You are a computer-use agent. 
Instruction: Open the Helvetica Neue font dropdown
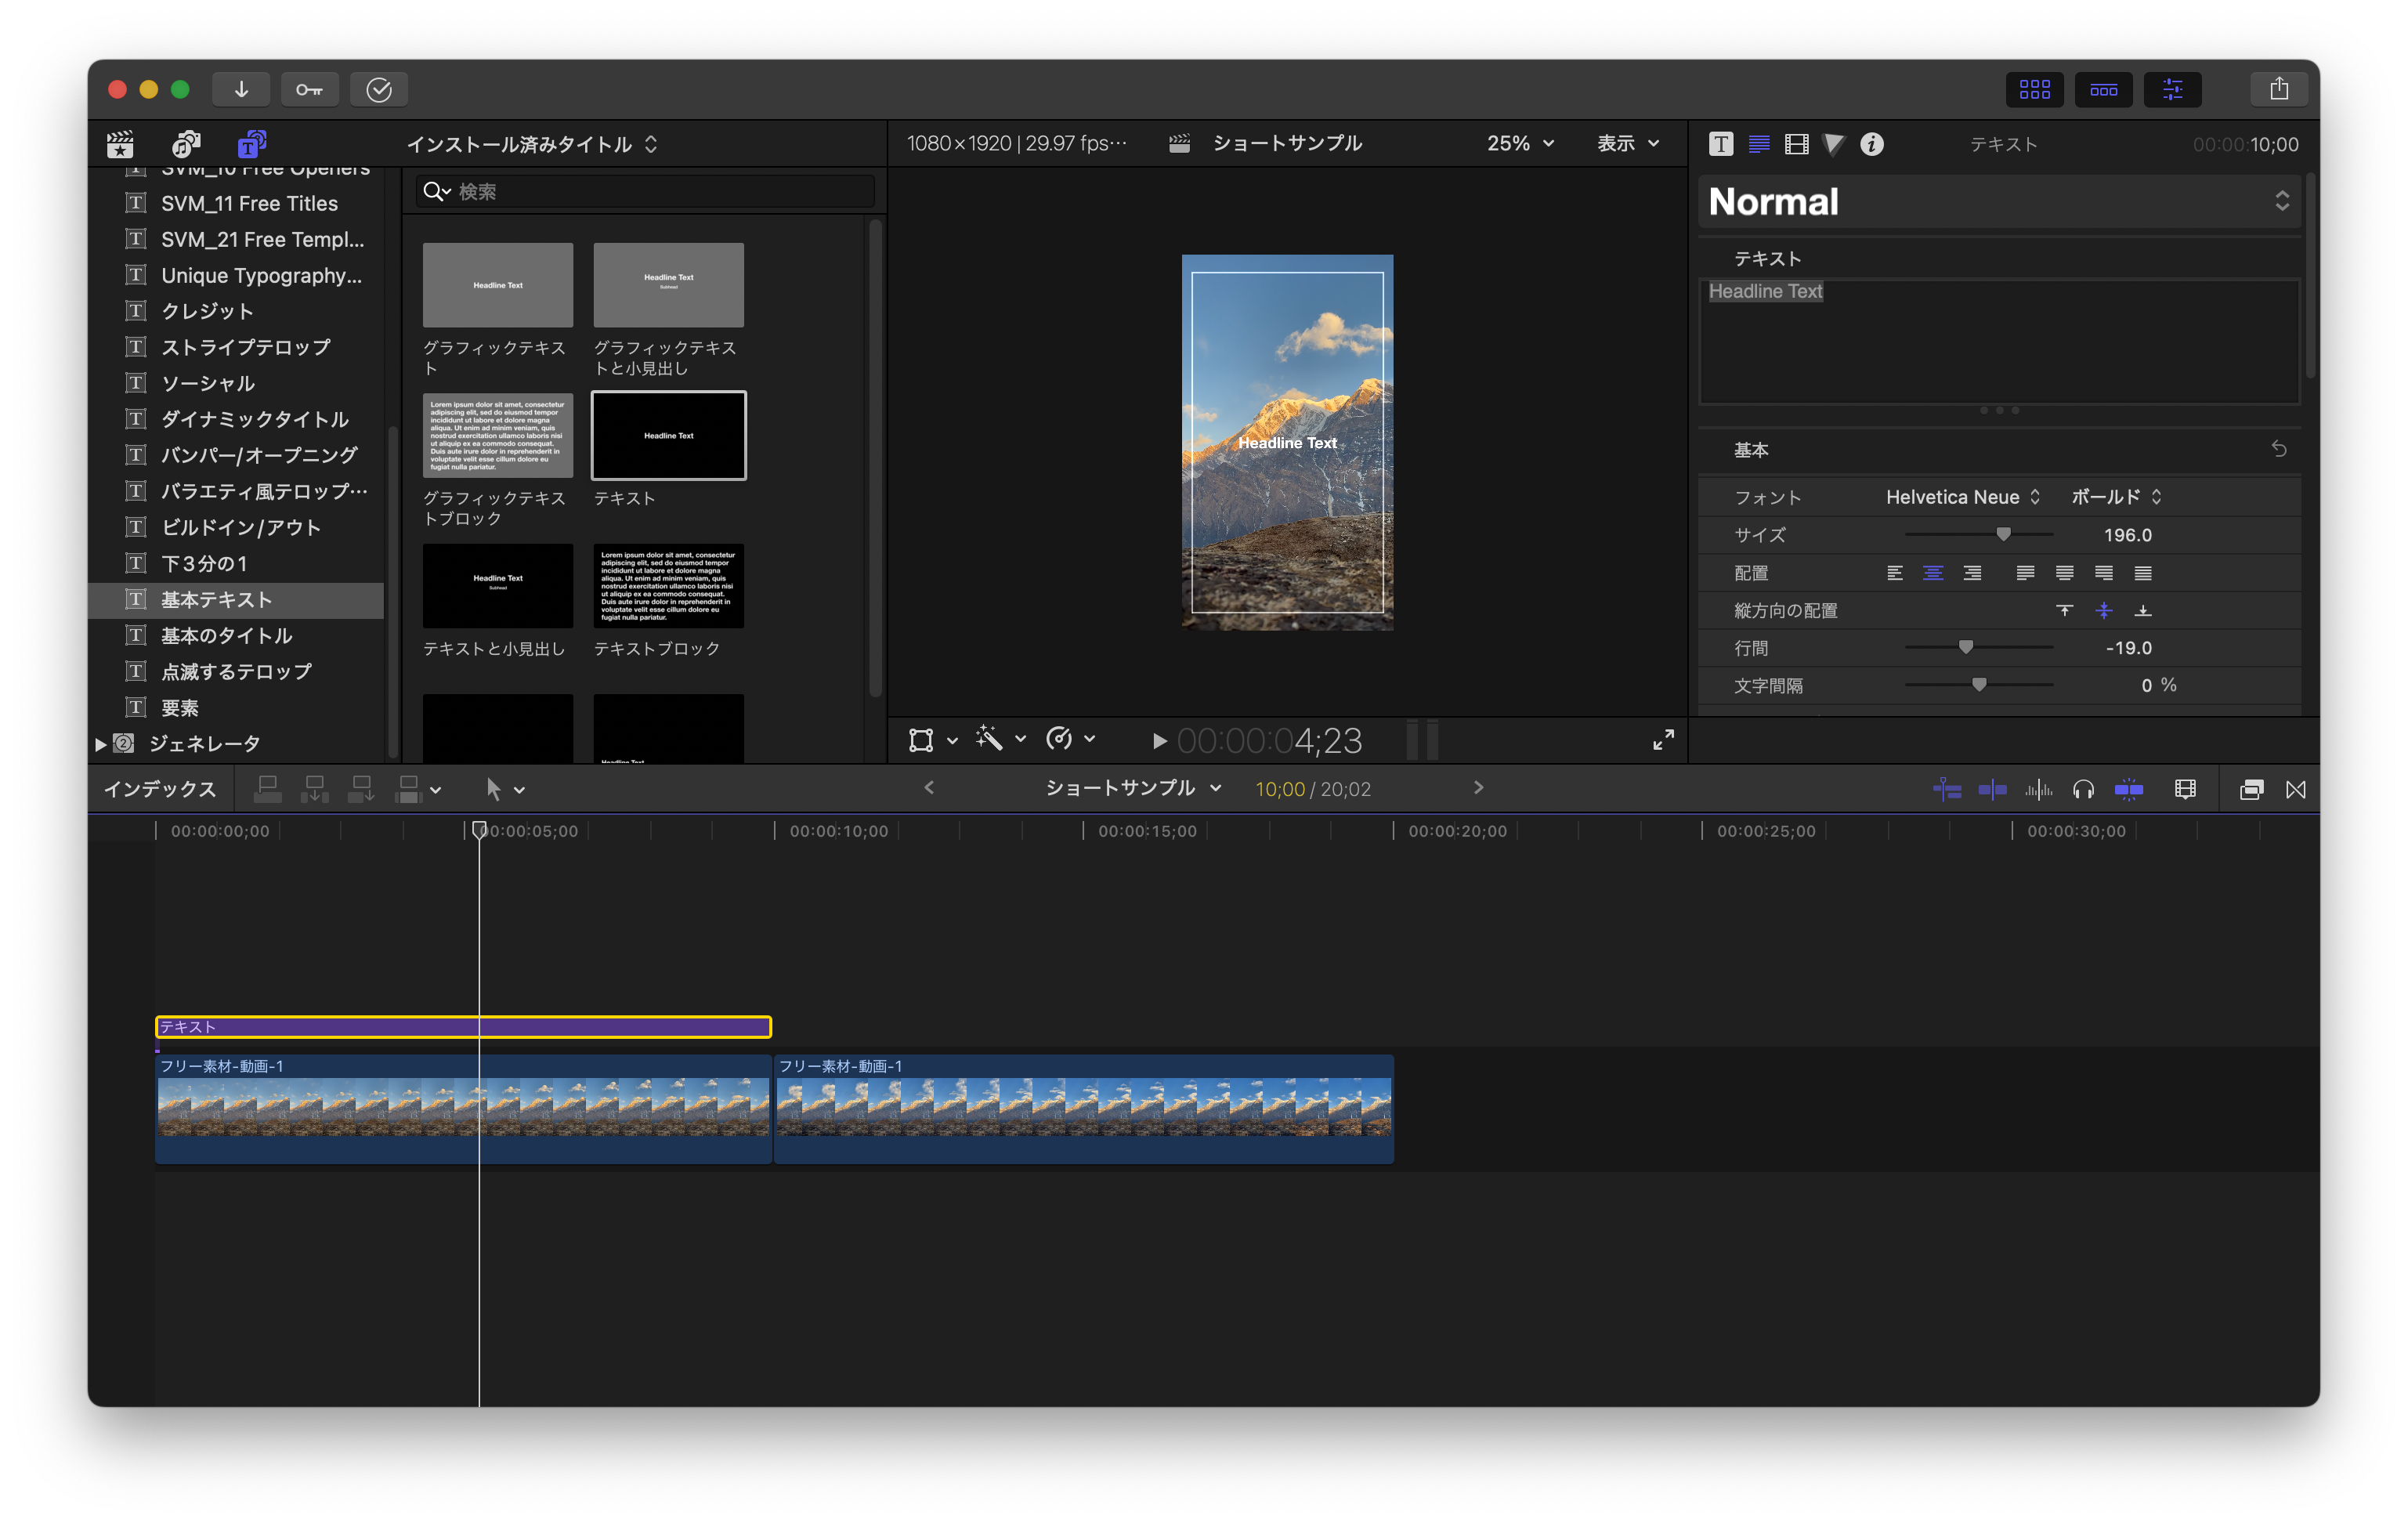coord(1961,497)
